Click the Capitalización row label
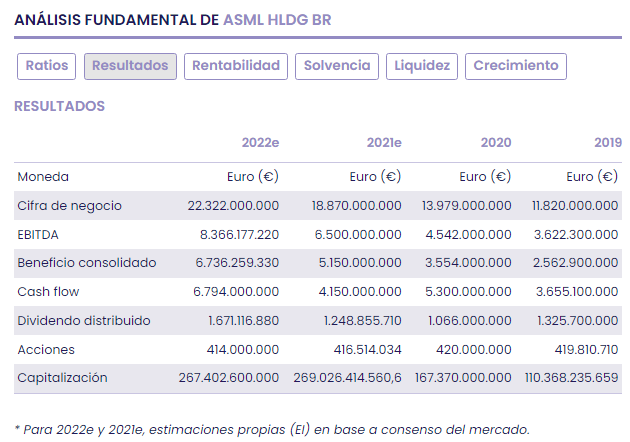Screen dimensions: 630x442 (62, 378)
